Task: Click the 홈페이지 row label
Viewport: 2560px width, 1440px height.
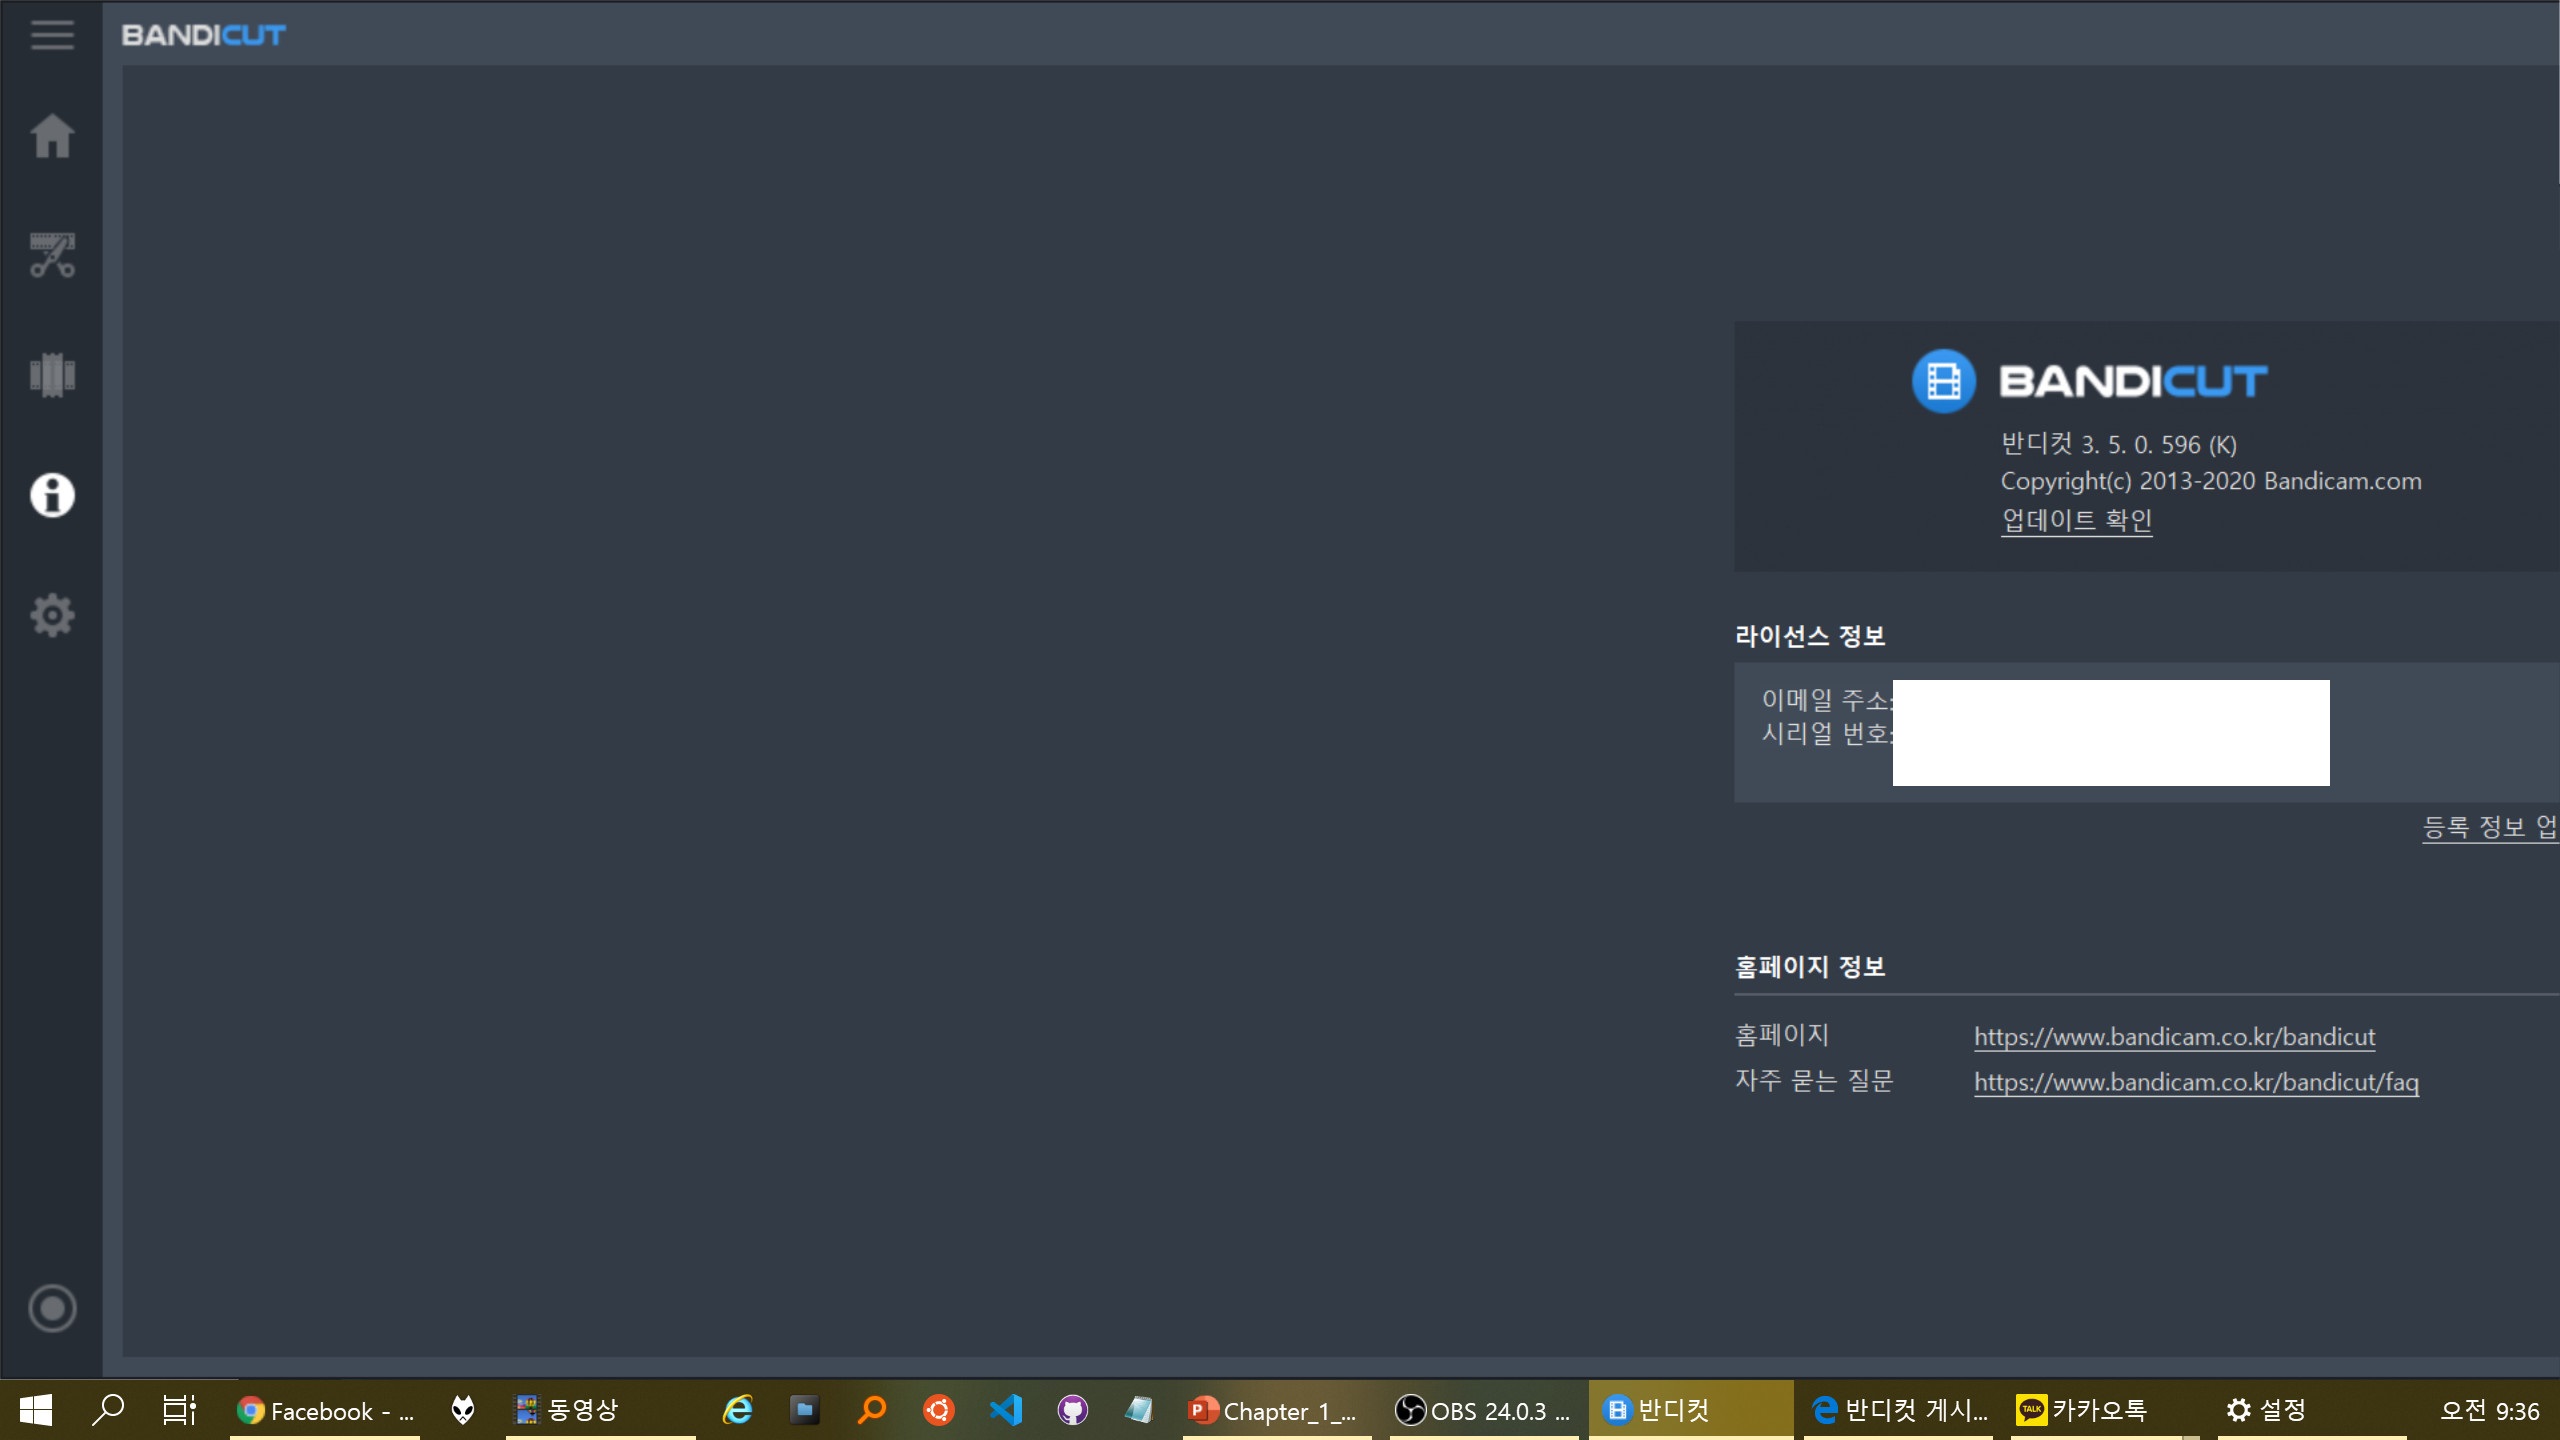Action: pos(1782,1035)
